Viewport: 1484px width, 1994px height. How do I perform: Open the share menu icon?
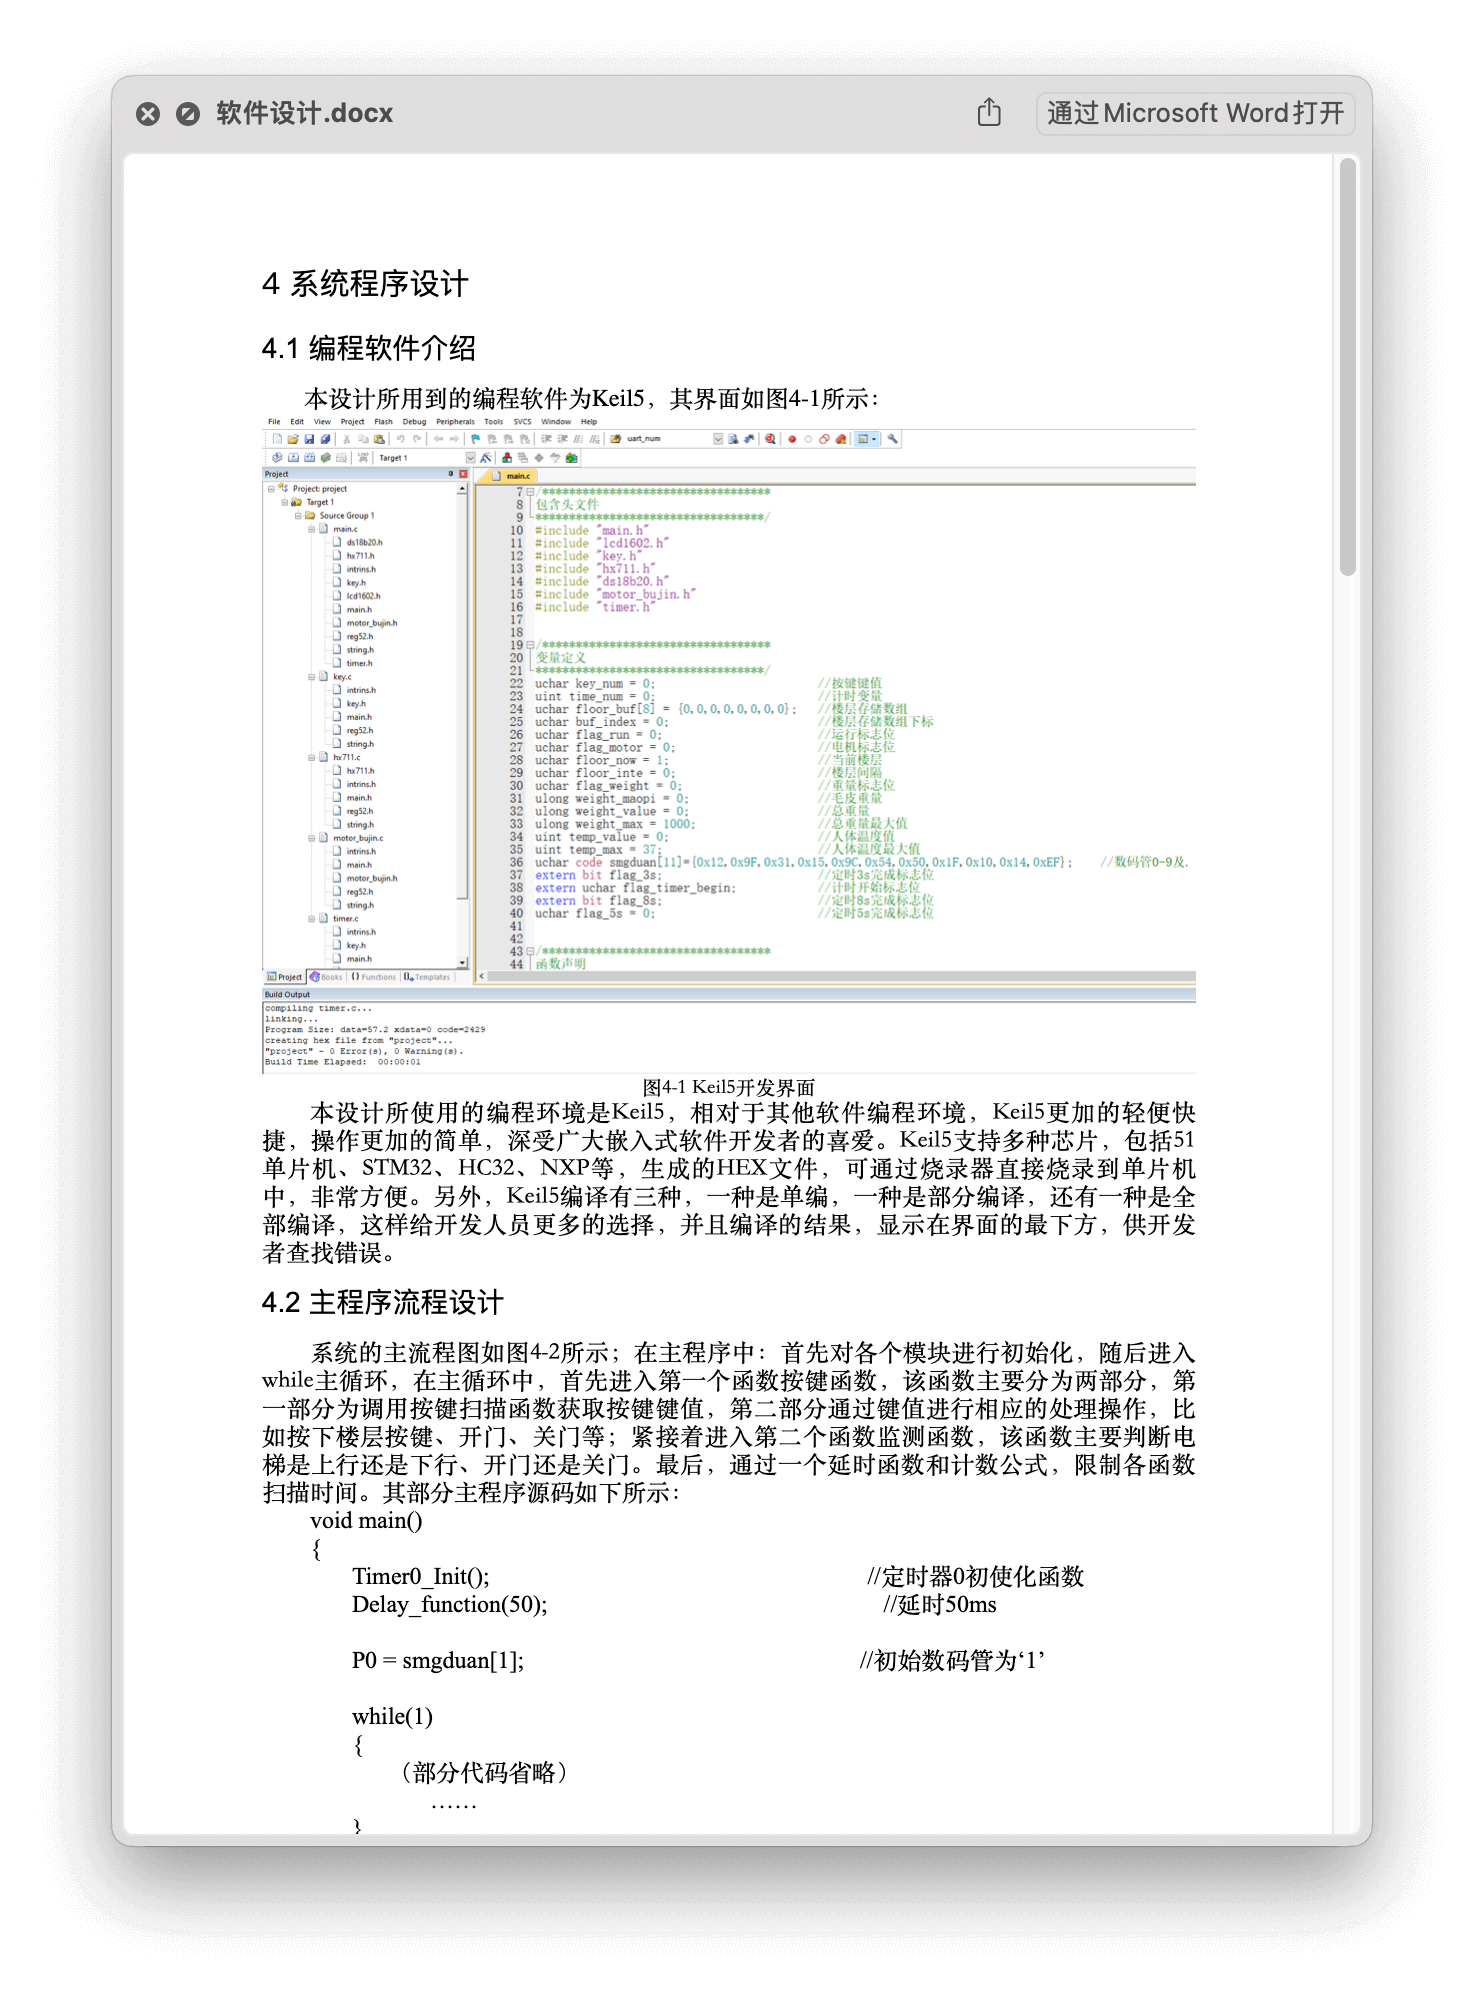point(989,113)
